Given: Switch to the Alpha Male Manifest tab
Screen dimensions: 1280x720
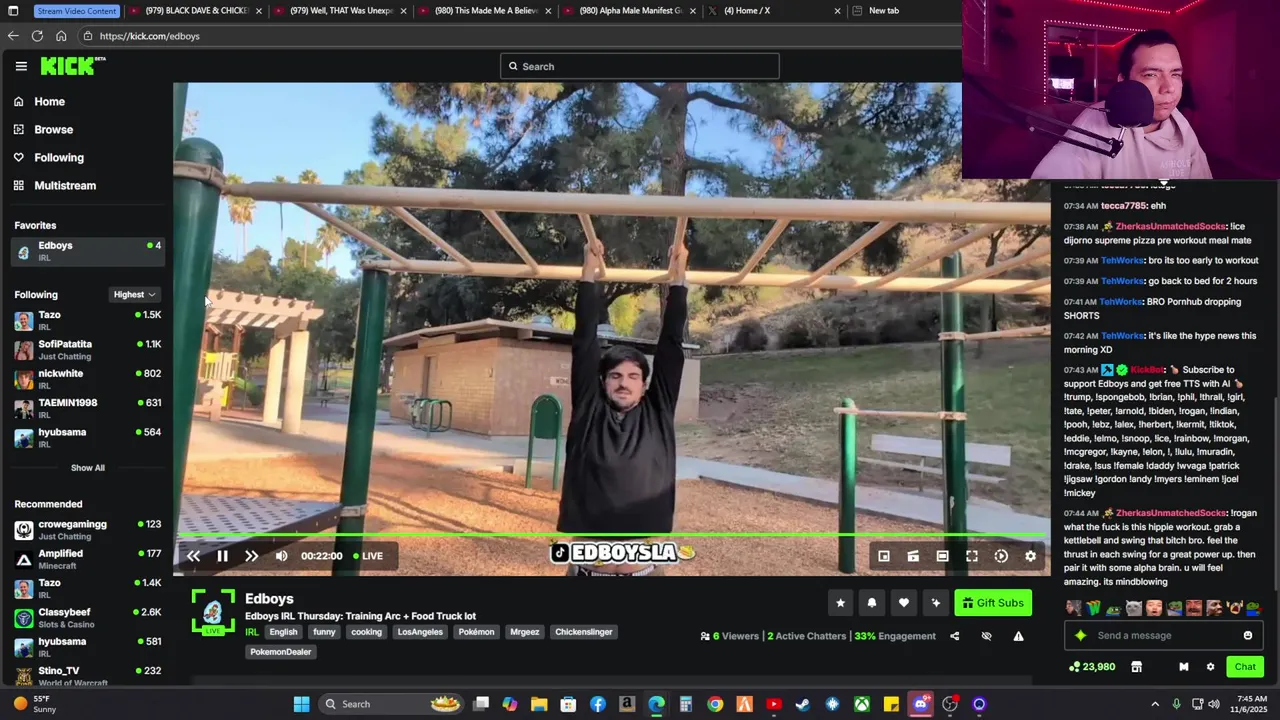Looking at the screenshot, I should coord(628,11).
